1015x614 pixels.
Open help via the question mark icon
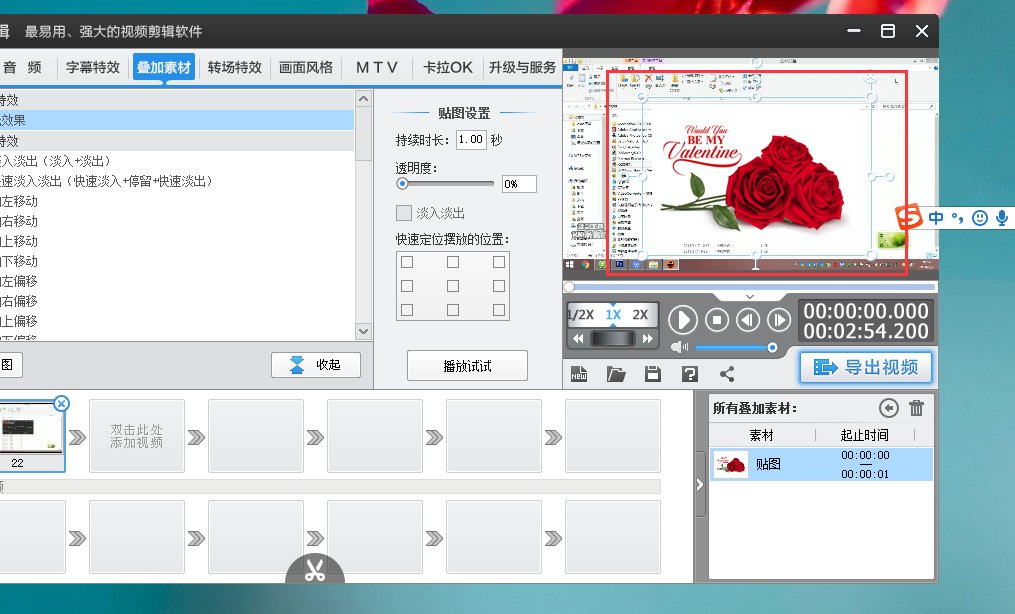point(689,373)
